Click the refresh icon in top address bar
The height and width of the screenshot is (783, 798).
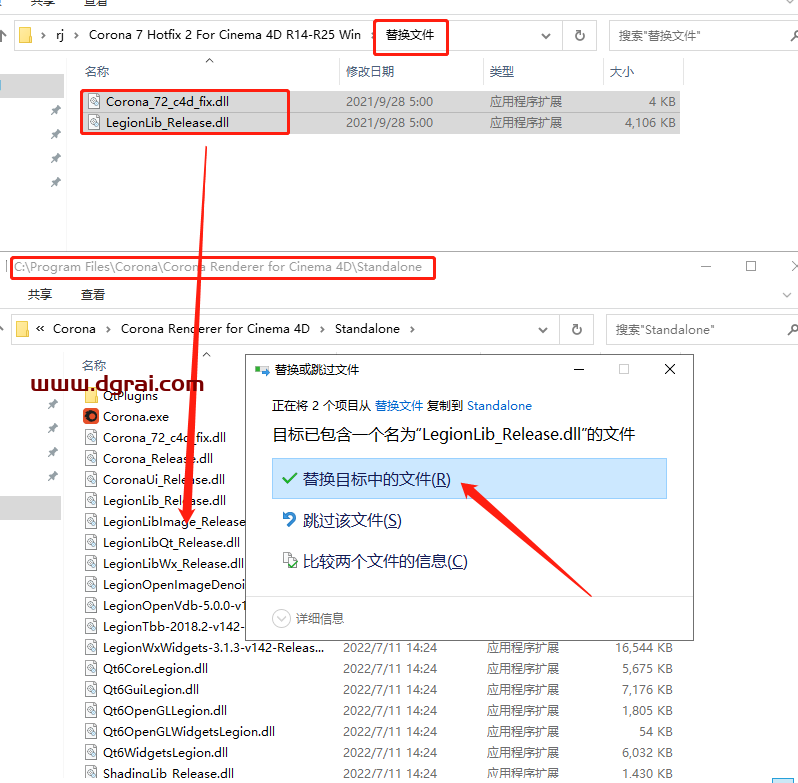(579, 35)
